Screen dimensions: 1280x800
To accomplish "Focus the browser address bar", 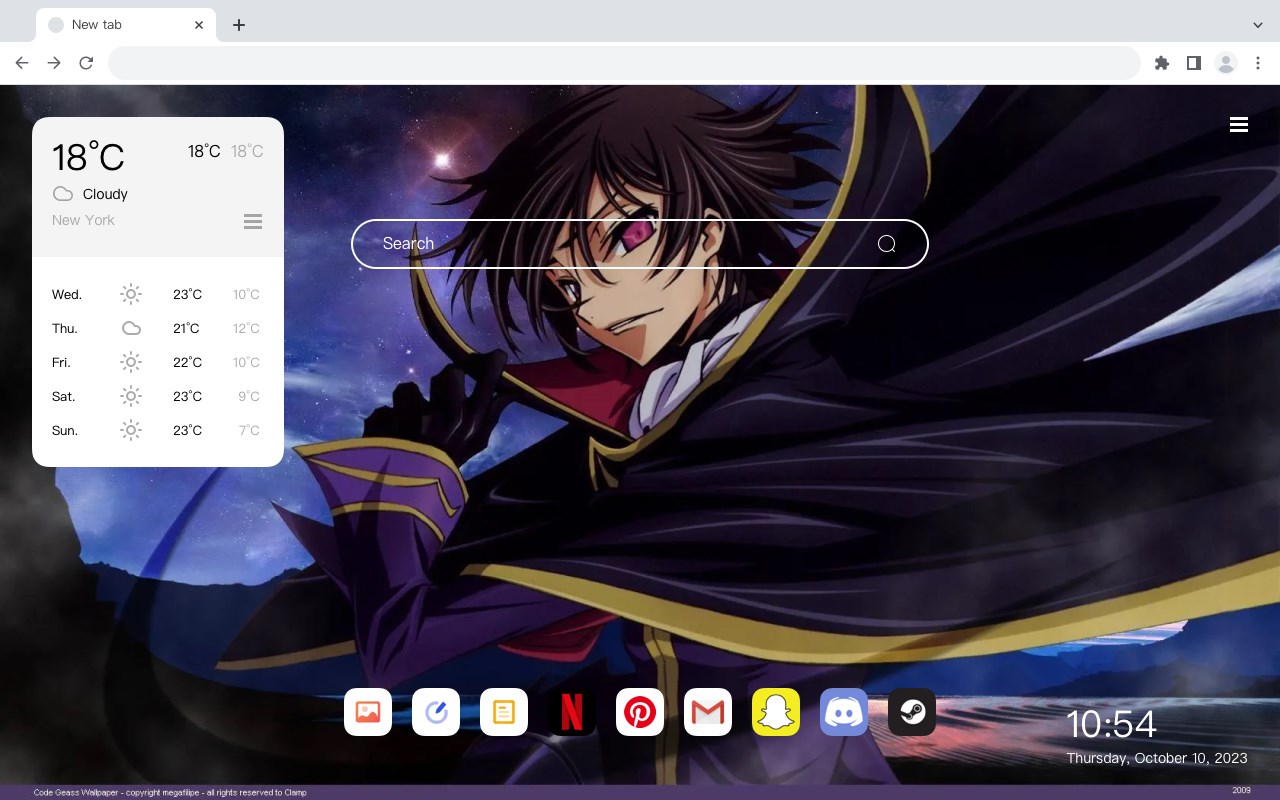I will pos(624,63).
